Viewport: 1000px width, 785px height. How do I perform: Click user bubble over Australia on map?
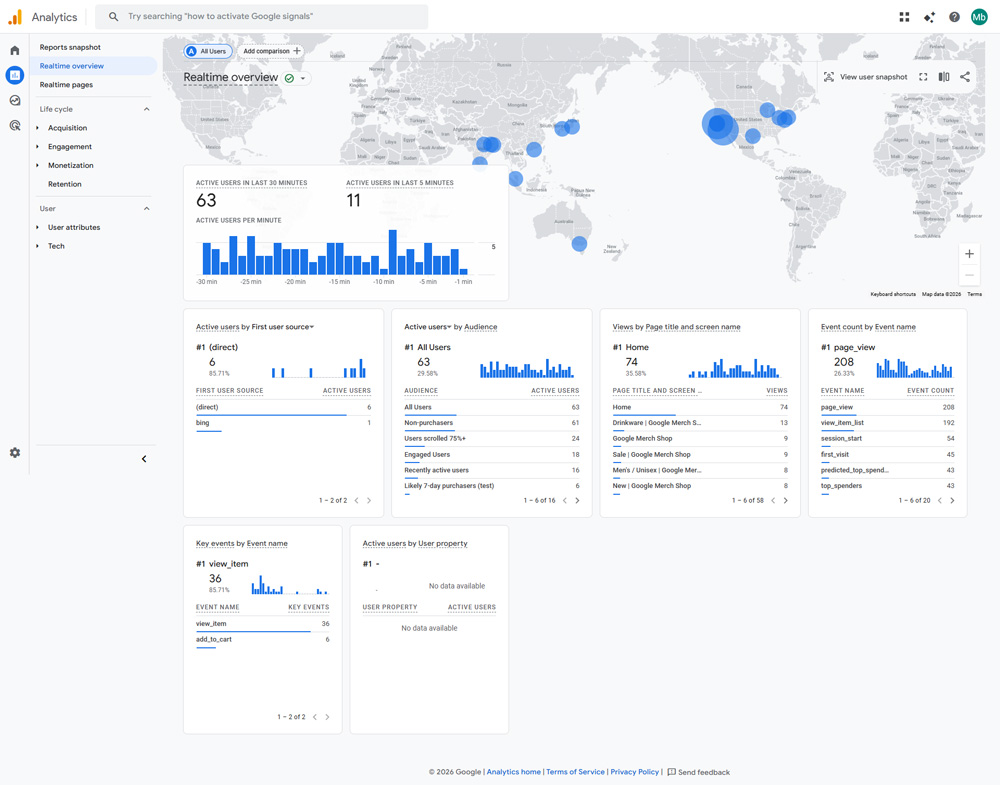coord(579,244)
